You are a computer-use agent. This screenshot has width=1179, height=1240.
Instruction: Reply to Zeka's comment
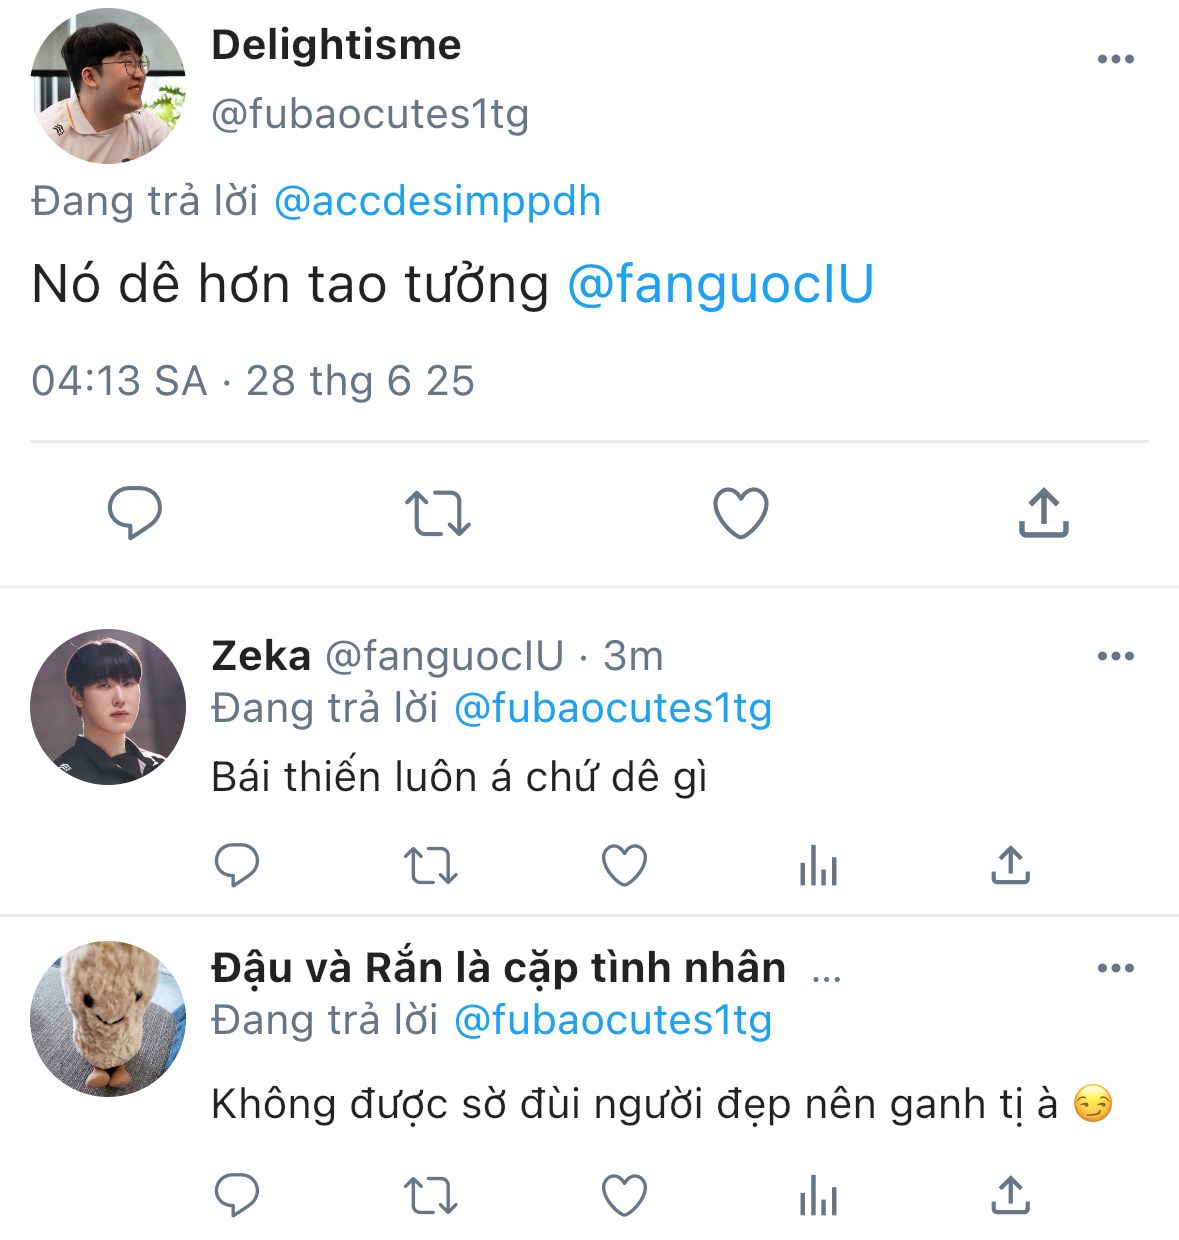[237, 865]
